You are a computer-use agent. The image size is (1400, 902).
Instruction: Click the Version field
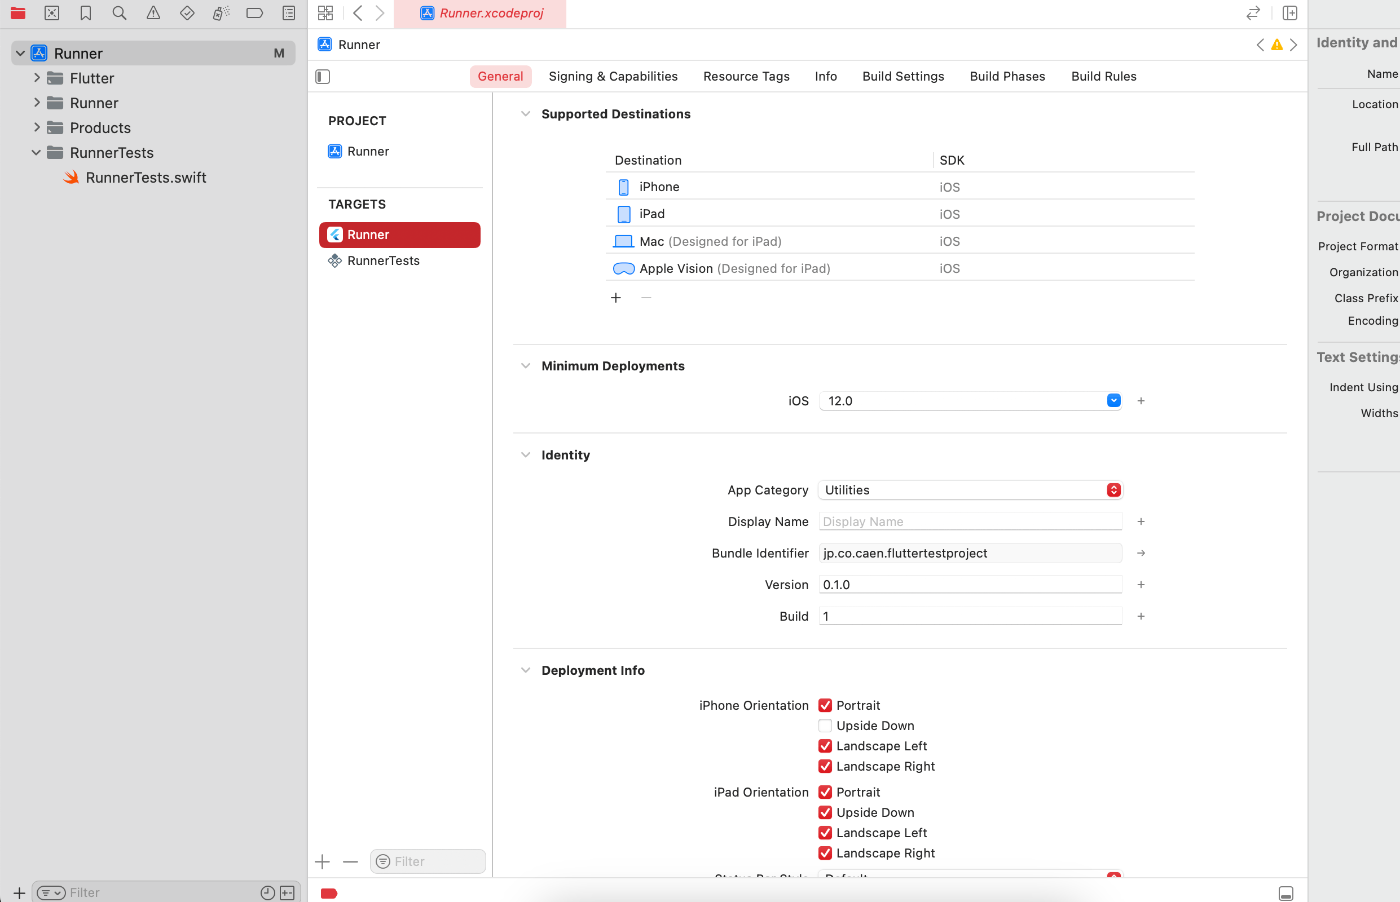click(x=970, y=585)
